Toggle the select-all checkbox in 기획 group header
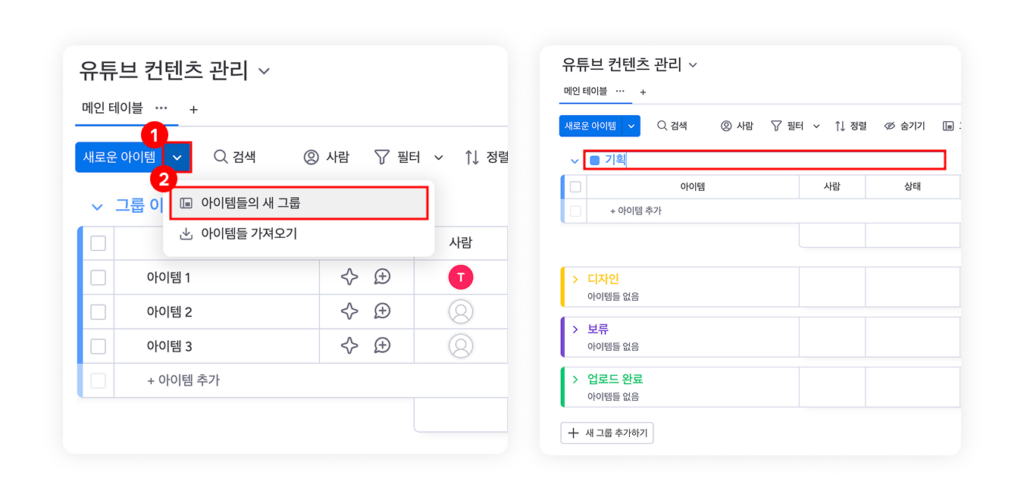This screenshot has height=497, width=1024. (x=575, y=186)
